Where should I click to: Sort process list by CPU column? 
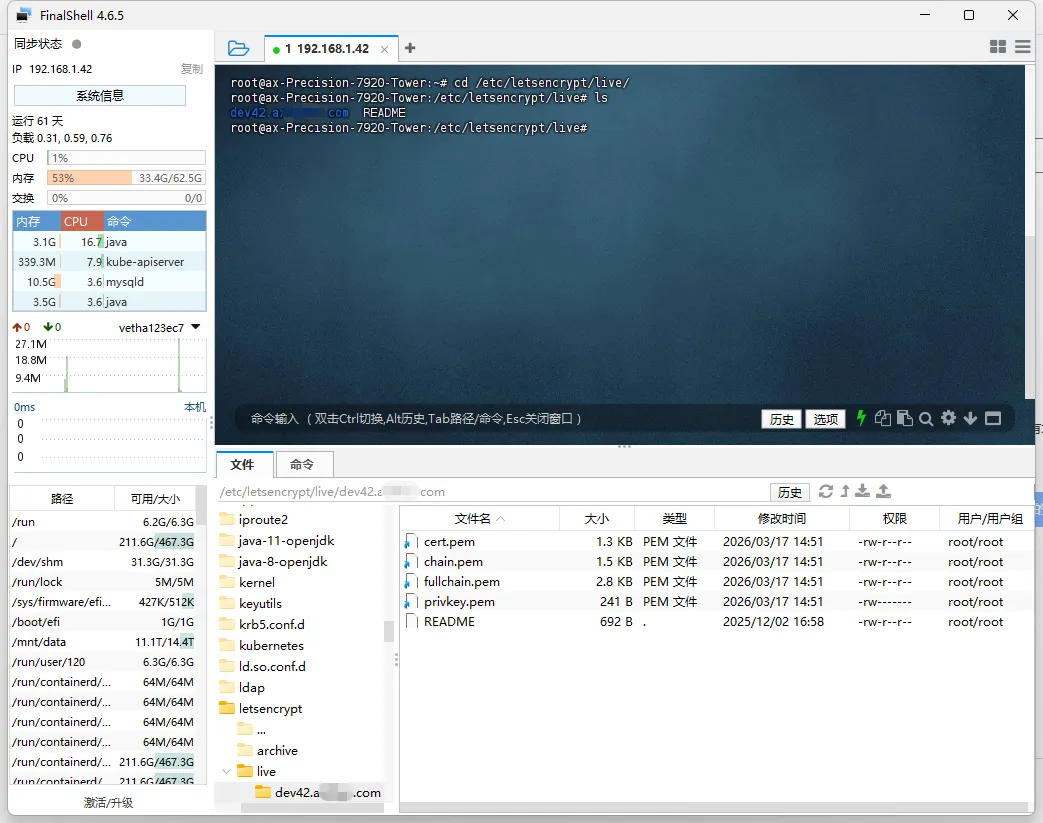pyautogui.click(x=82, y=221)
